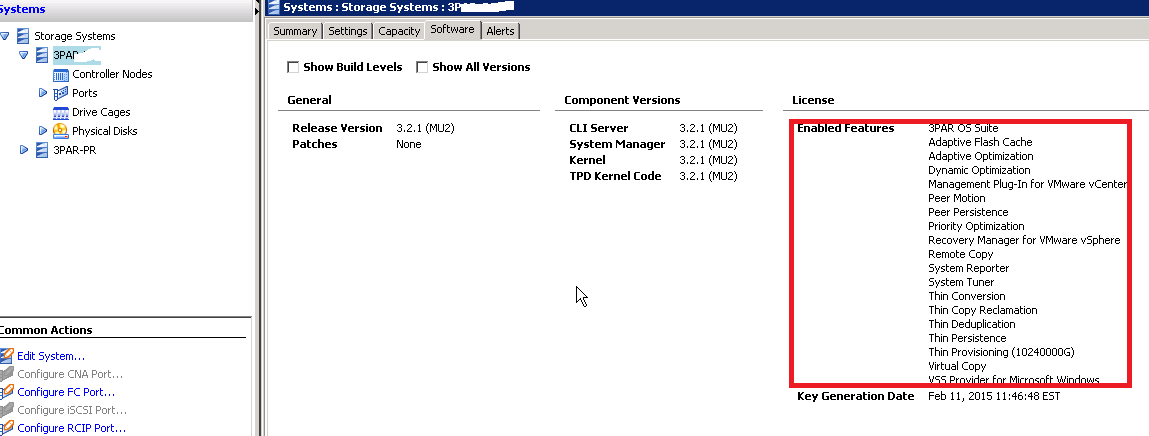1149x436 pixels.
Task: Click the Controller Nodes icon
Action: coord(61,75)
